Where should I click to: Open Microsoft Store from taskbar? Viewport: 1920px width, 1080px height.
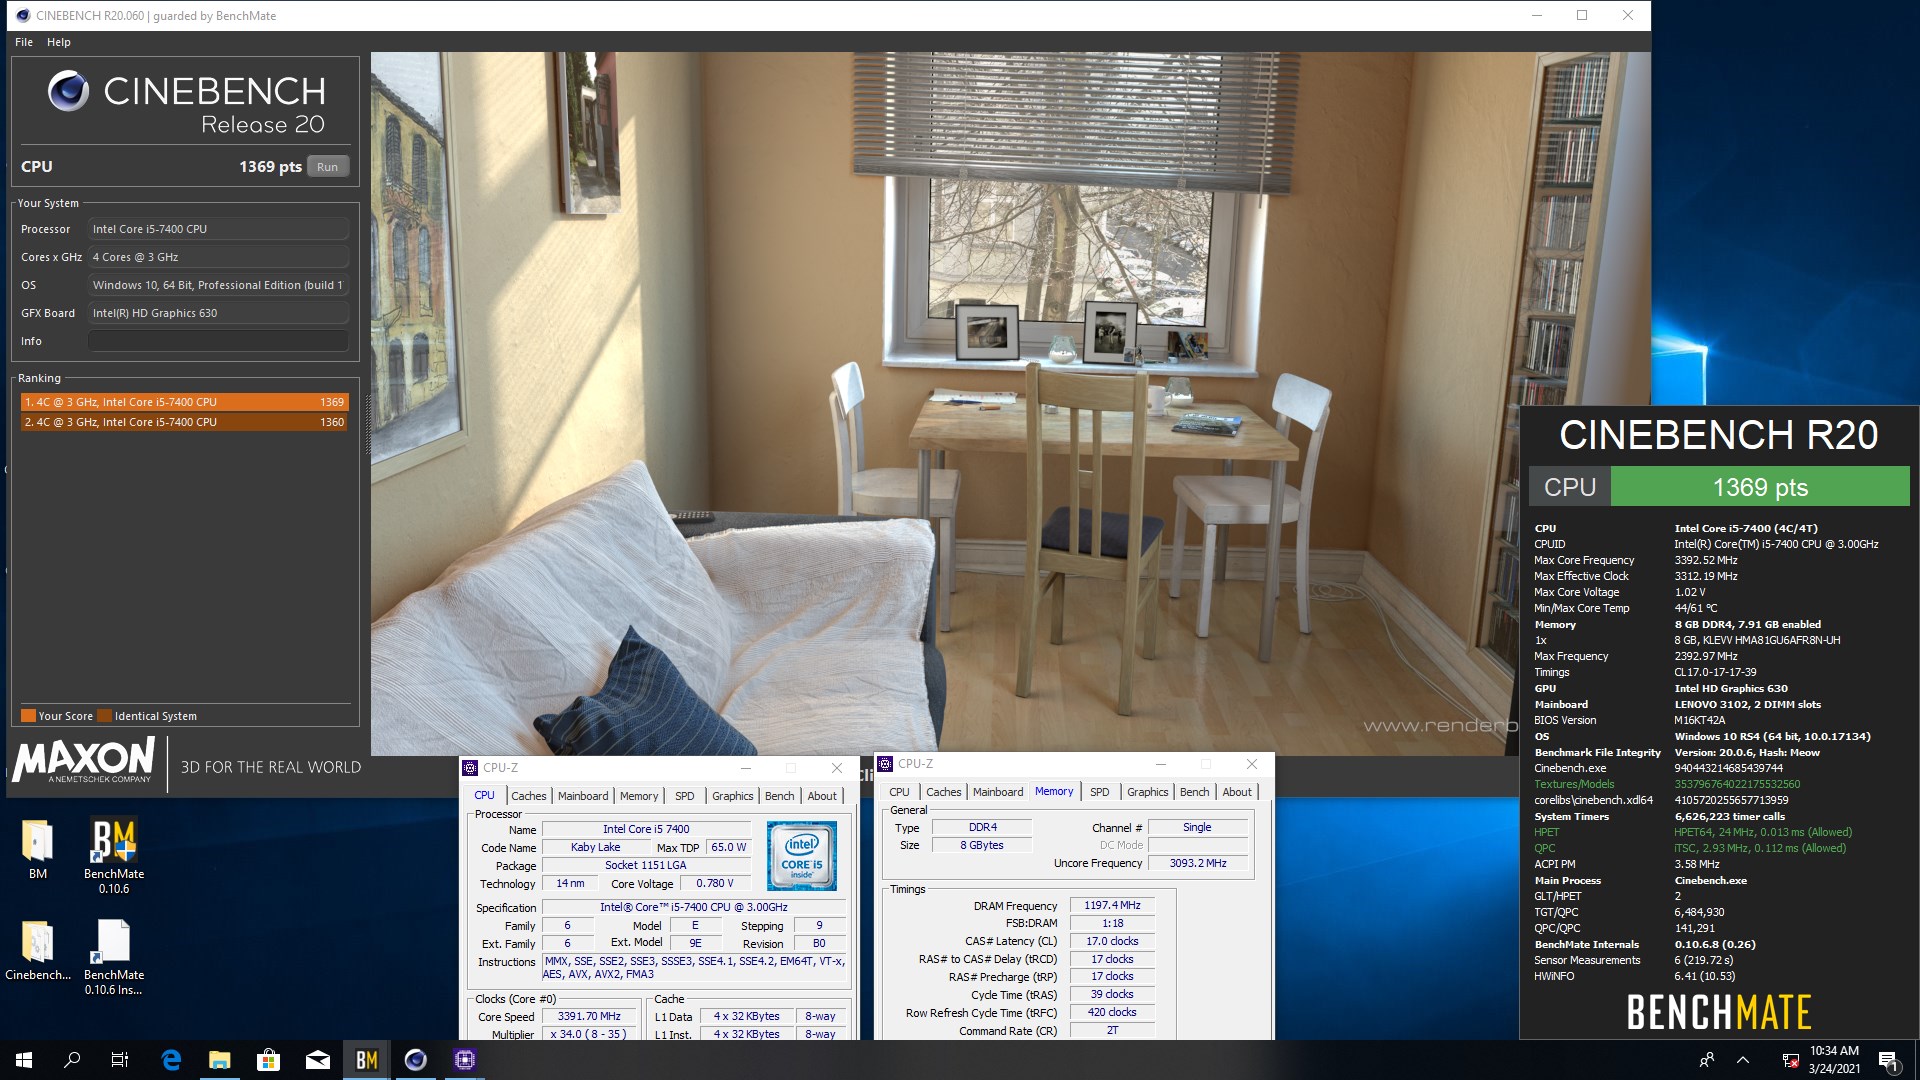click(x=268, y=1060)
